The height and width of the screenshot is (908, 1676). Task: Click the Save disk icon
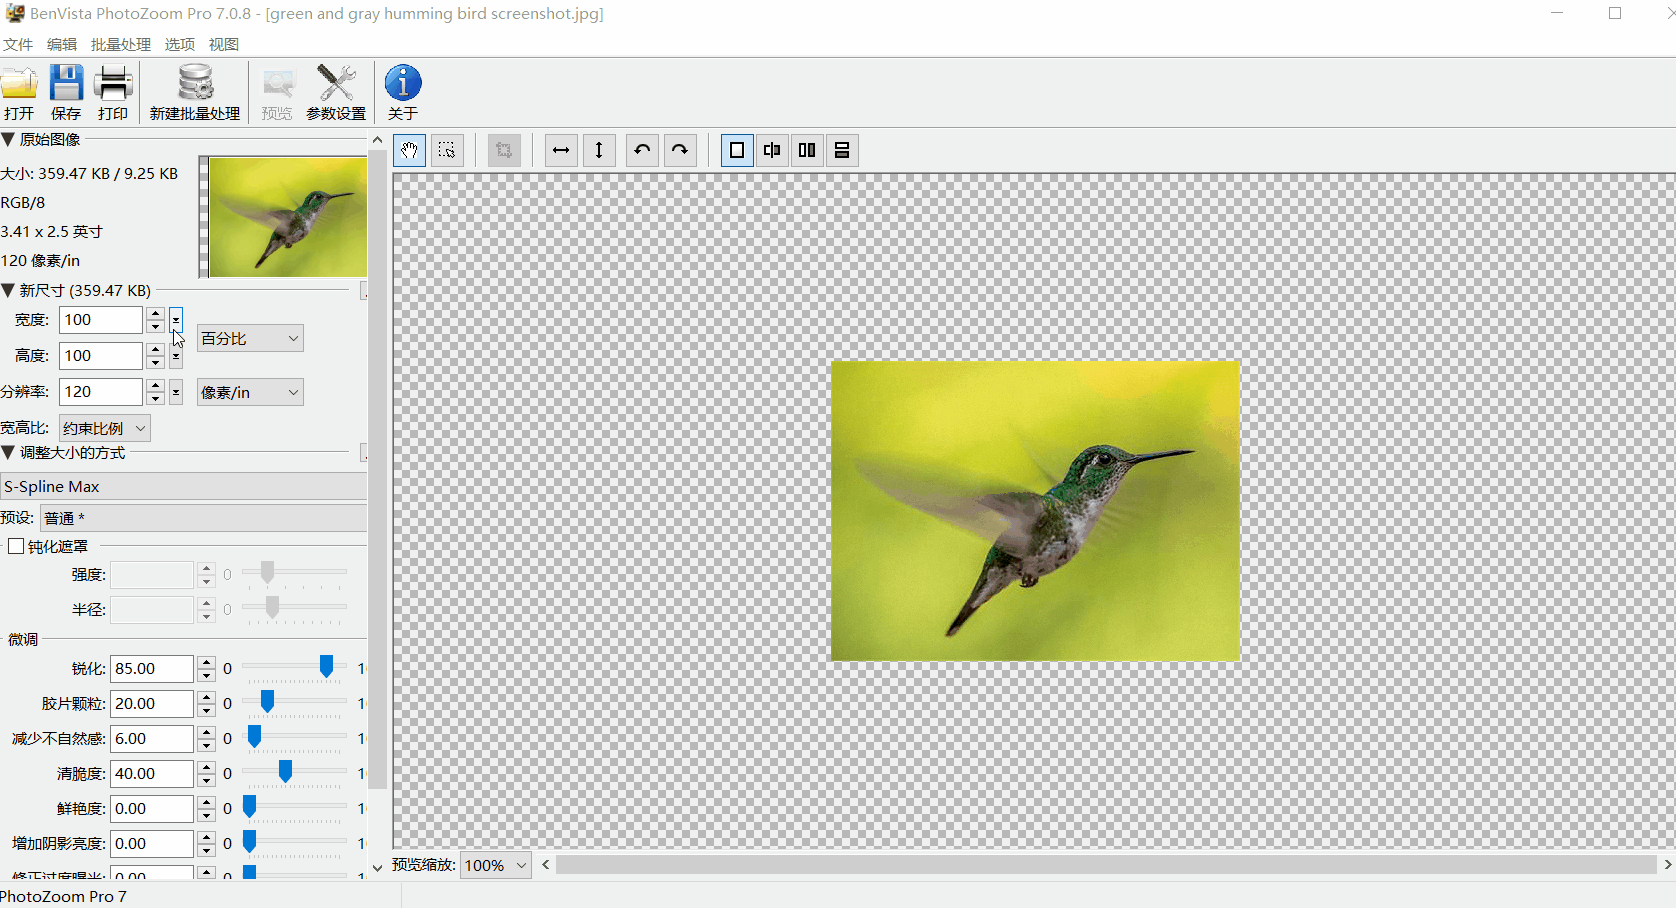point(66,92)
